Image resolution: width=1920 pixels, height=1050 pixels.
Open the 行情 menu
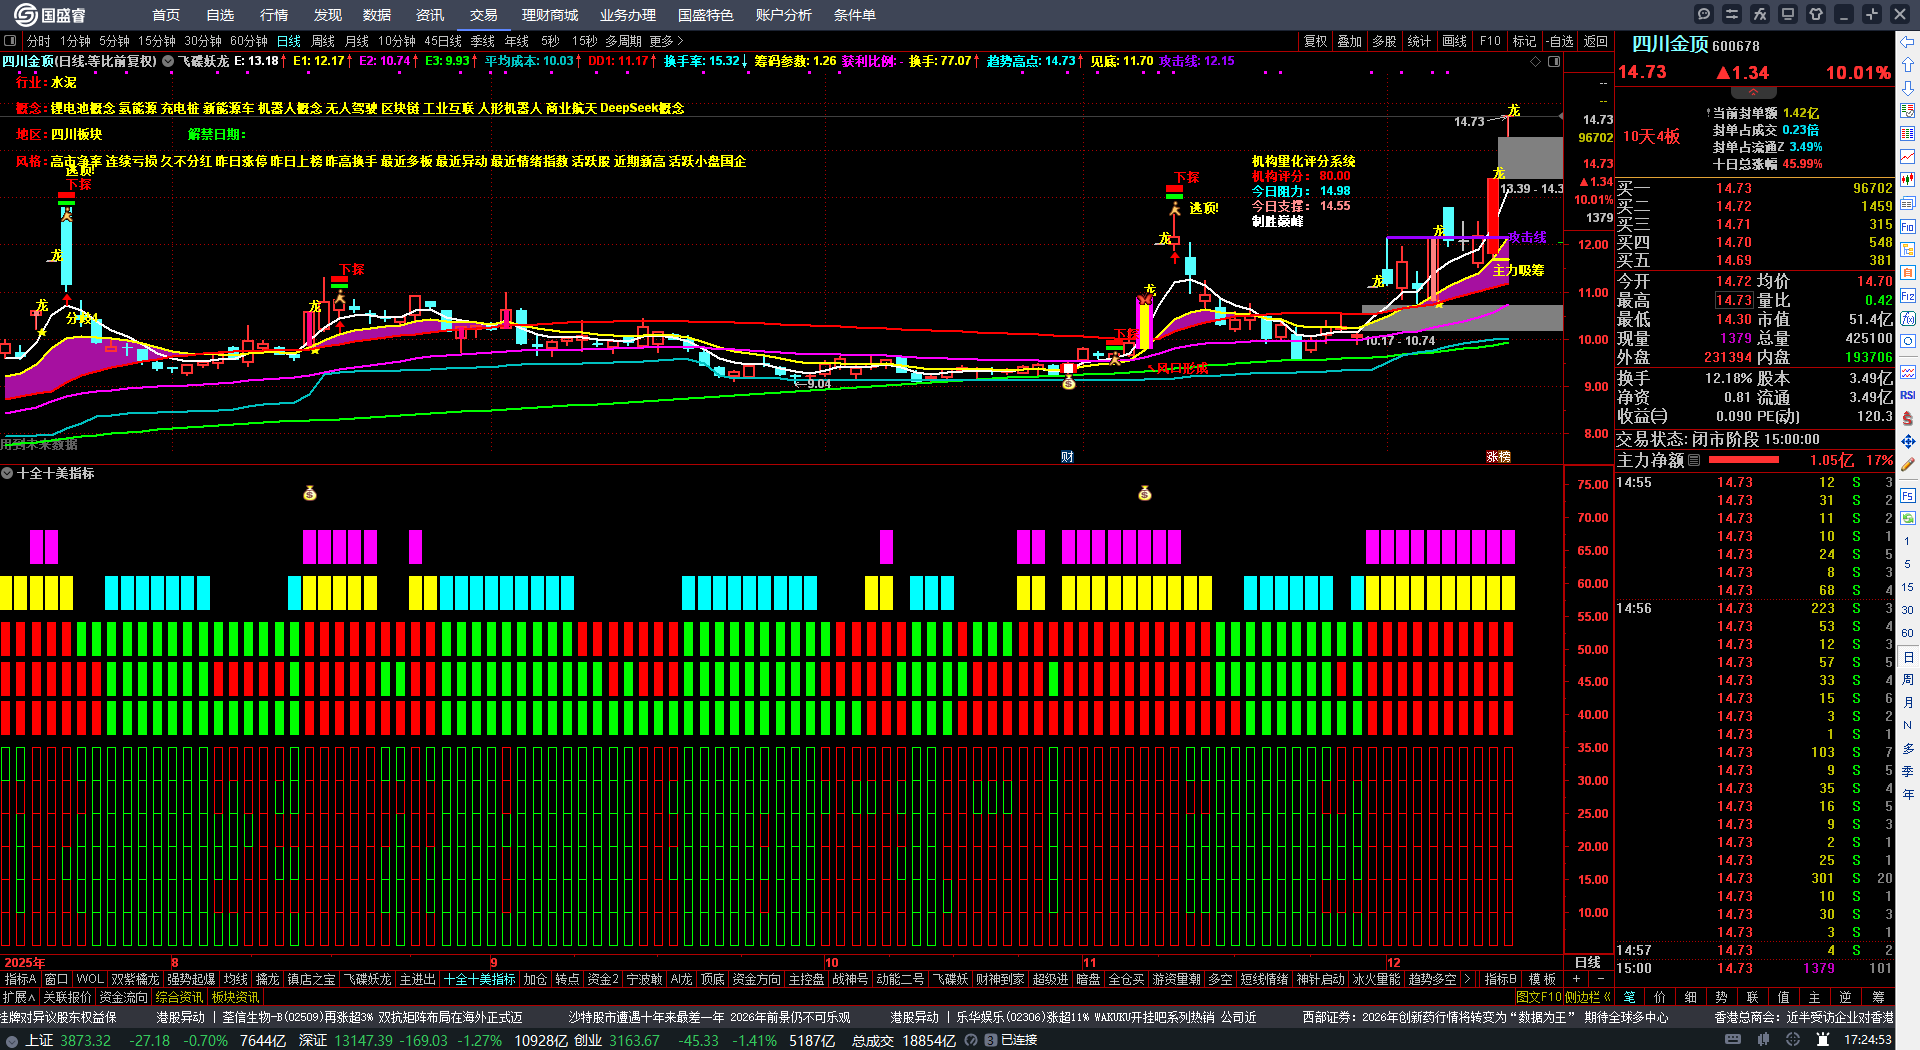(274, 15)
